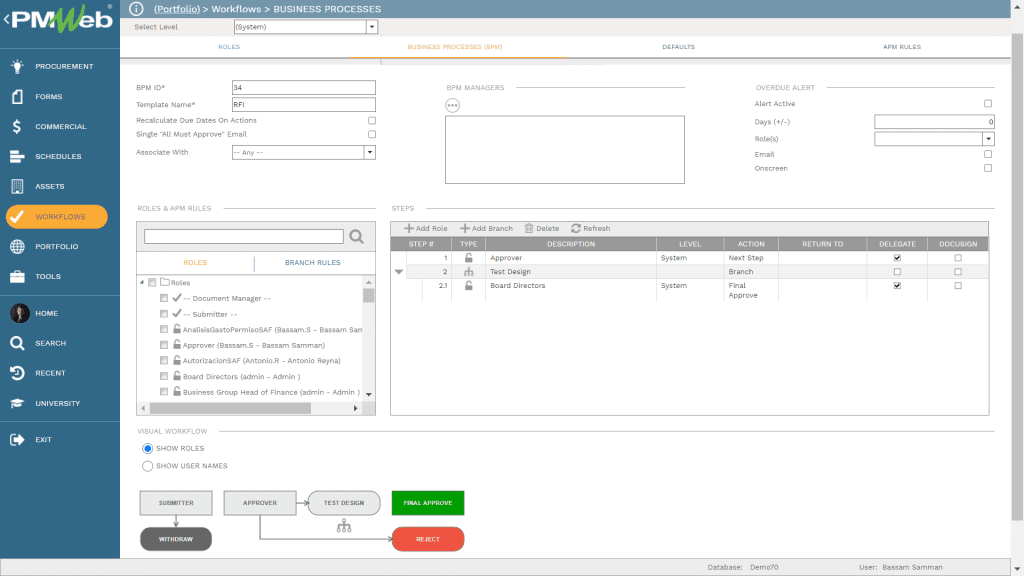The image size is (1024, 576).
Task: Enable the Alert Active checkbox
Action: [987, 103]
